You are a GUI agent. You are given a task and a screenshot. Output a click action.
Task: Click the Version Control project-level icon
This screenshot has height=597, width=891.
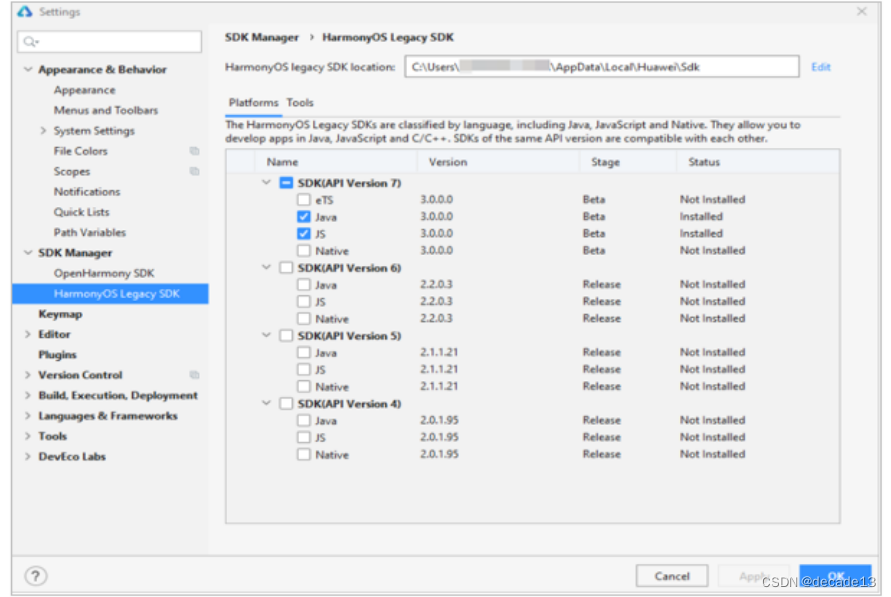pos(194,375)
